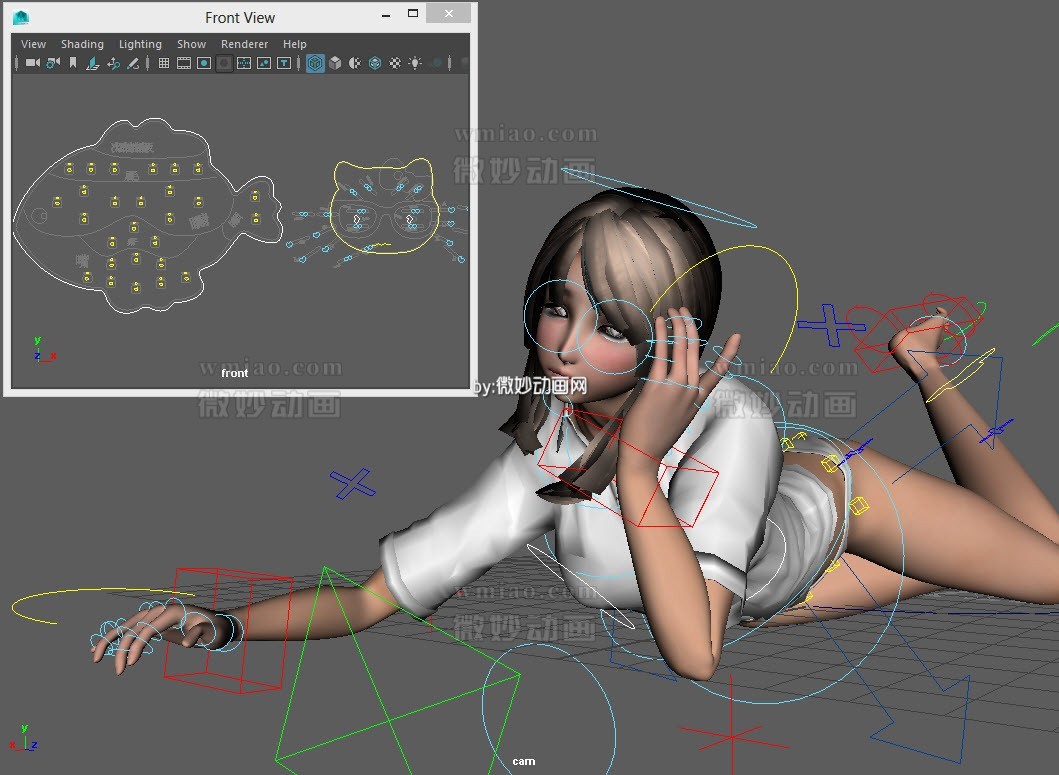Open the Show menu
This screenshot has width=1059, height=775.
point(191,43)
